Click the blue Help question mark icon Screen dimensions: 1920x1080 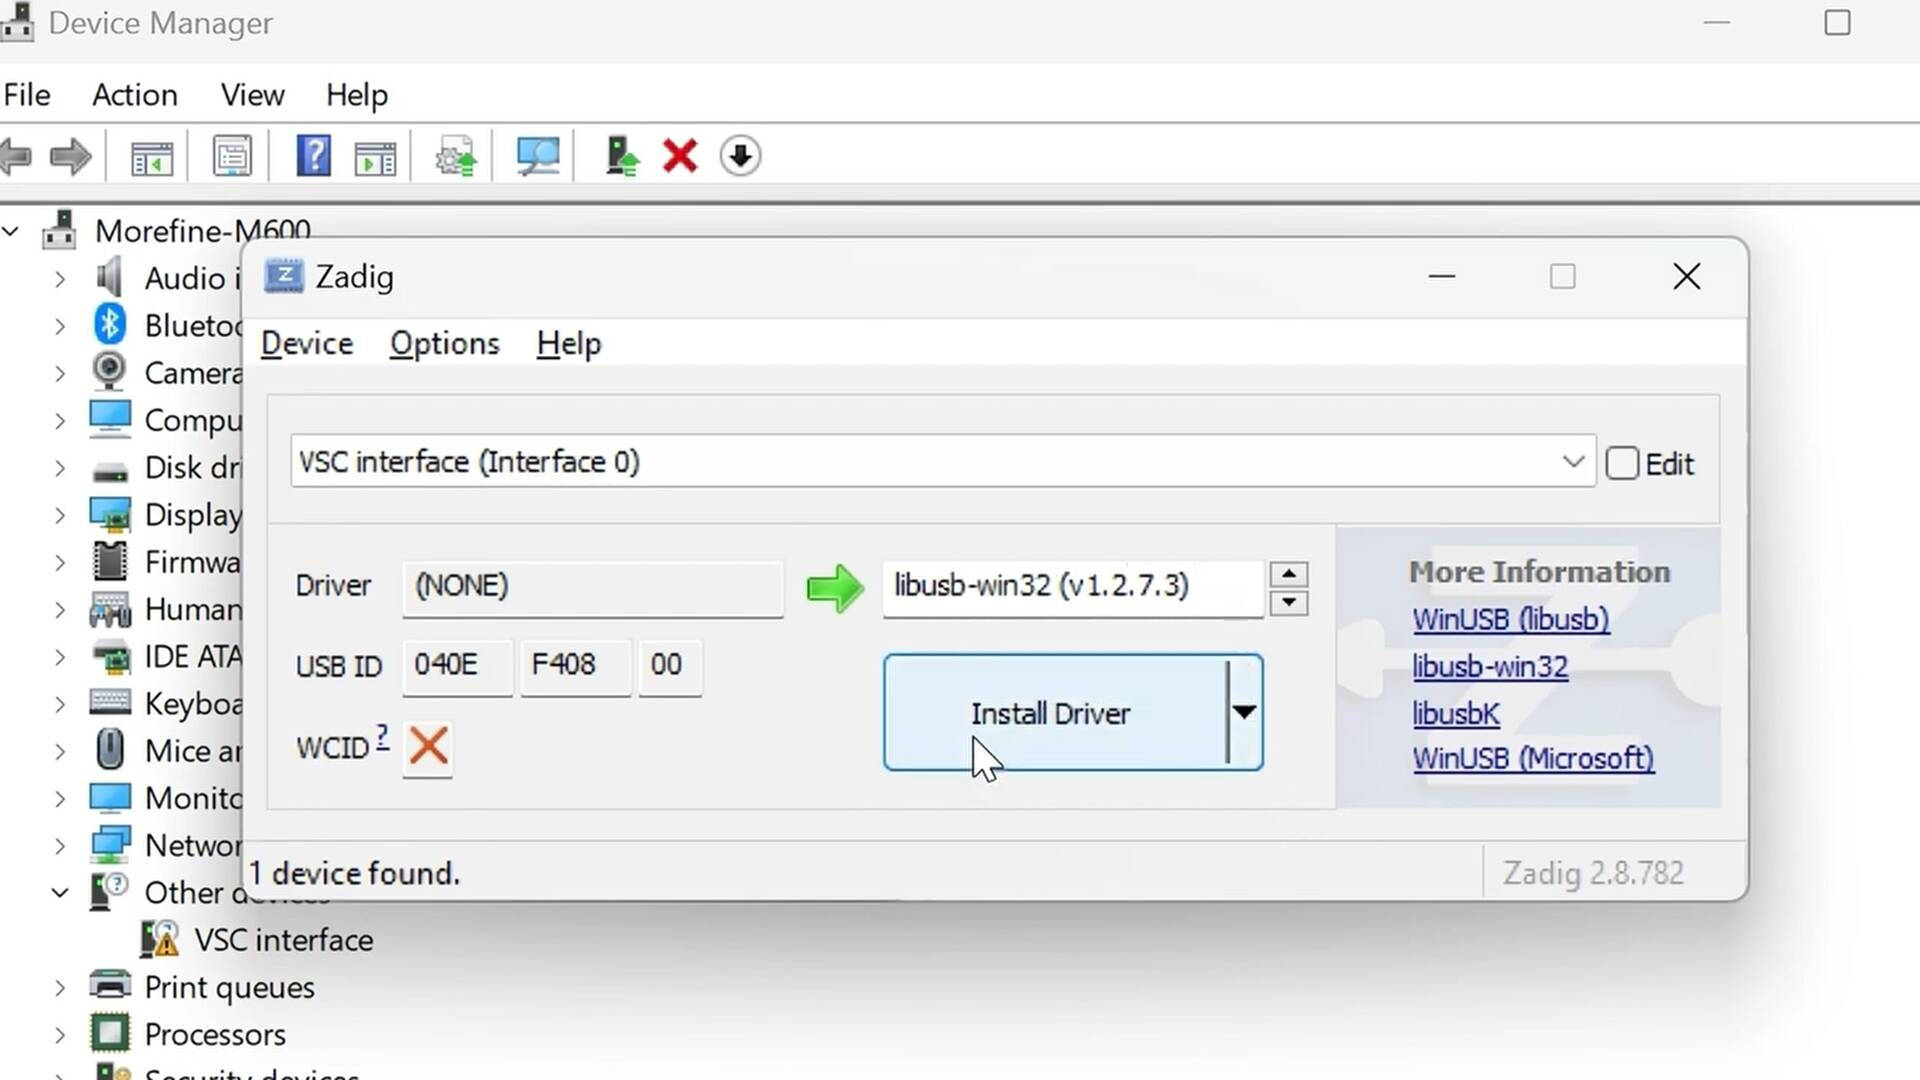[313, 156]
